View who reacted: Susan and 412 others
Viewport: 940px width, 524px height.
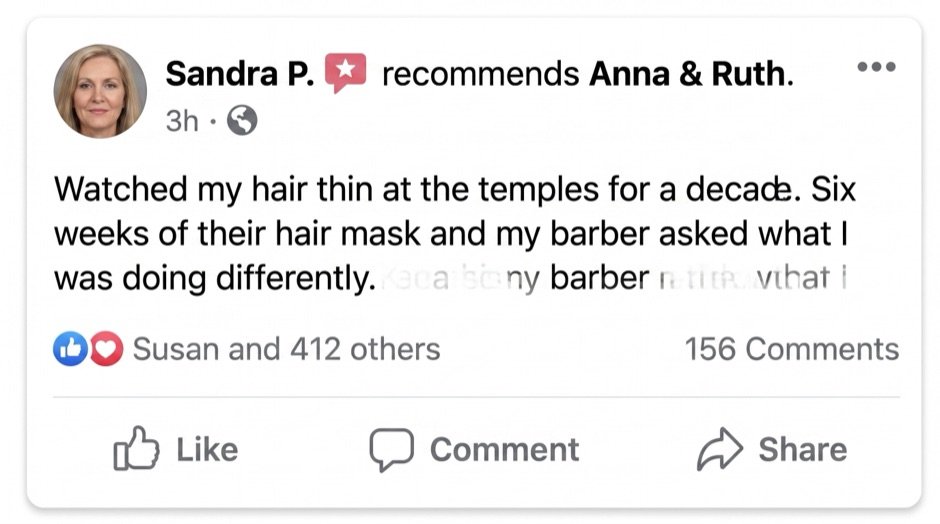click(x=287, y=349)
